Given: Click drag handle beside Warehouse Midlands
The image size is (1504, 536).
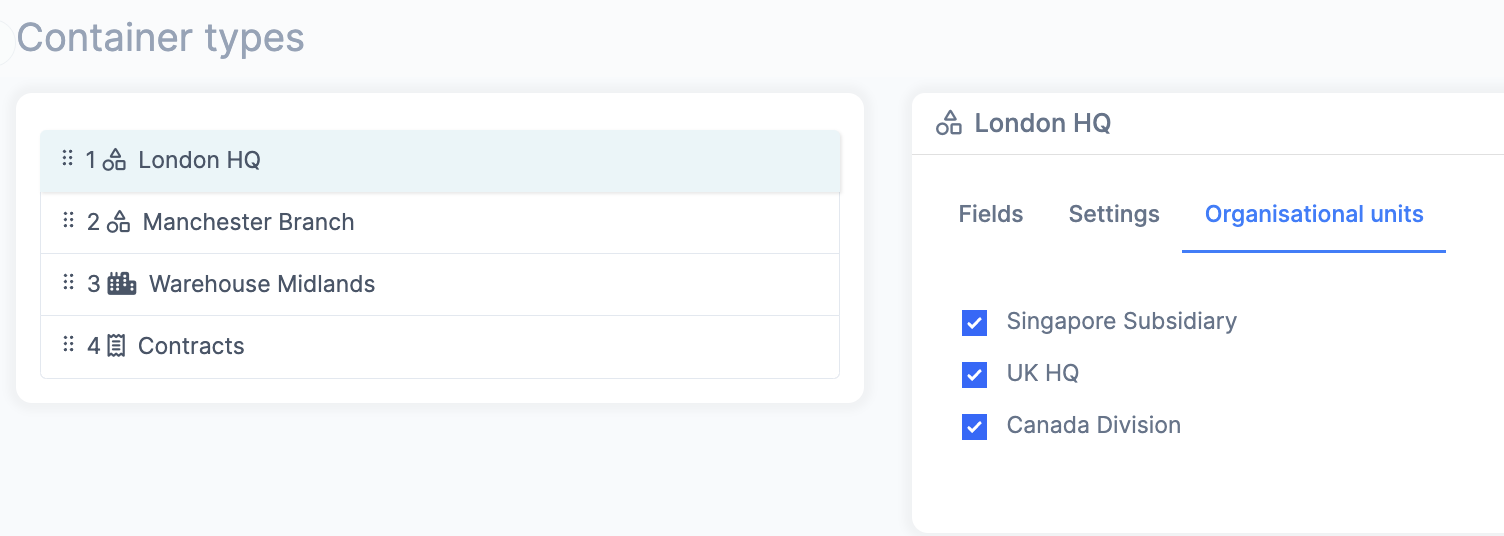Looking at the screenshot, I should (68, 282).
